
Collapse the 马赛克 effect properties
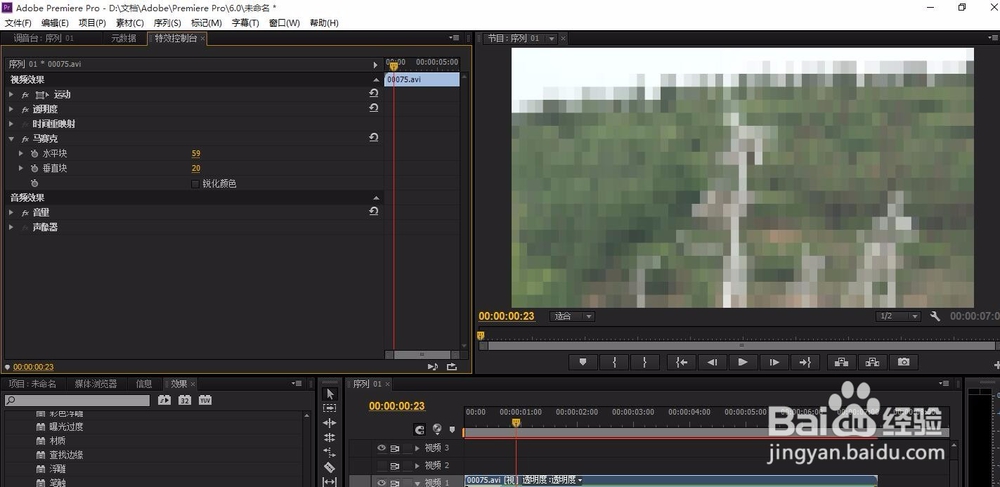point(11,138)
